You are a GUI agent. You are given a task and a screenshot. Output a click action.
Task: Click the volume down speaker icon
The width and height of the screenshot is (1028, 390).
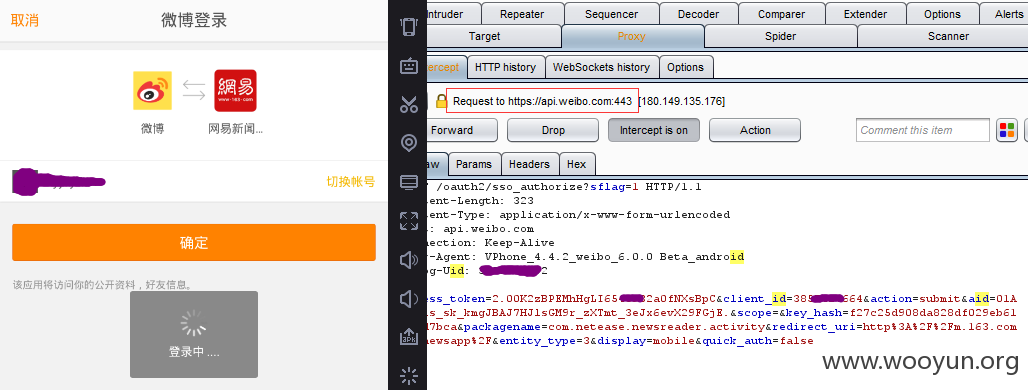pos(408,299)
